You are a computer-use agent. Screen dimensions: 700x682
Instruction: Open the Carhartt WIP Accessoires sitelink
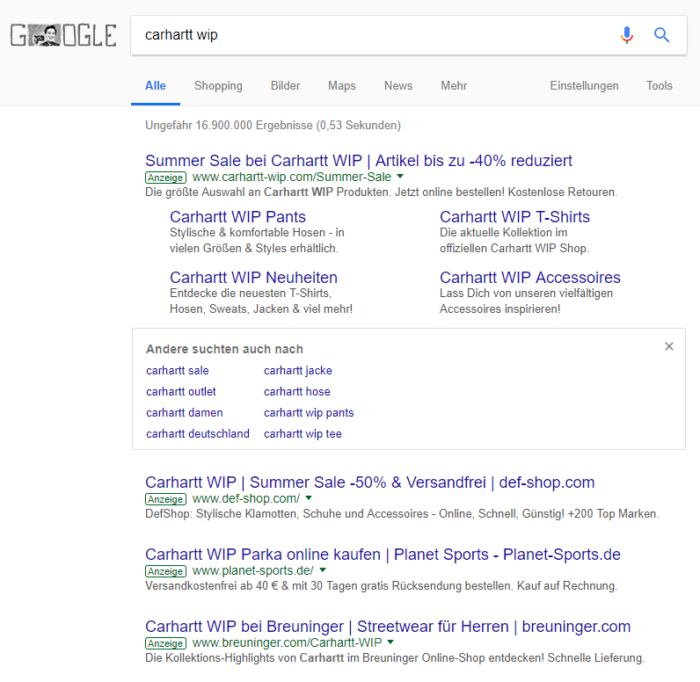[530, 278]
